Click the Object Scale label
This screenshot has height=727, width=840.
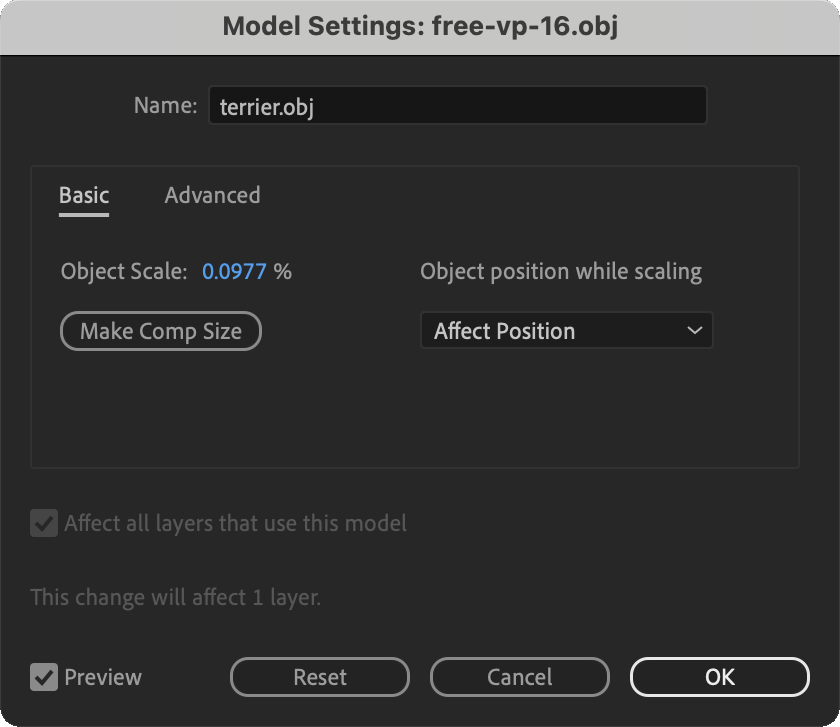(124, 272)
